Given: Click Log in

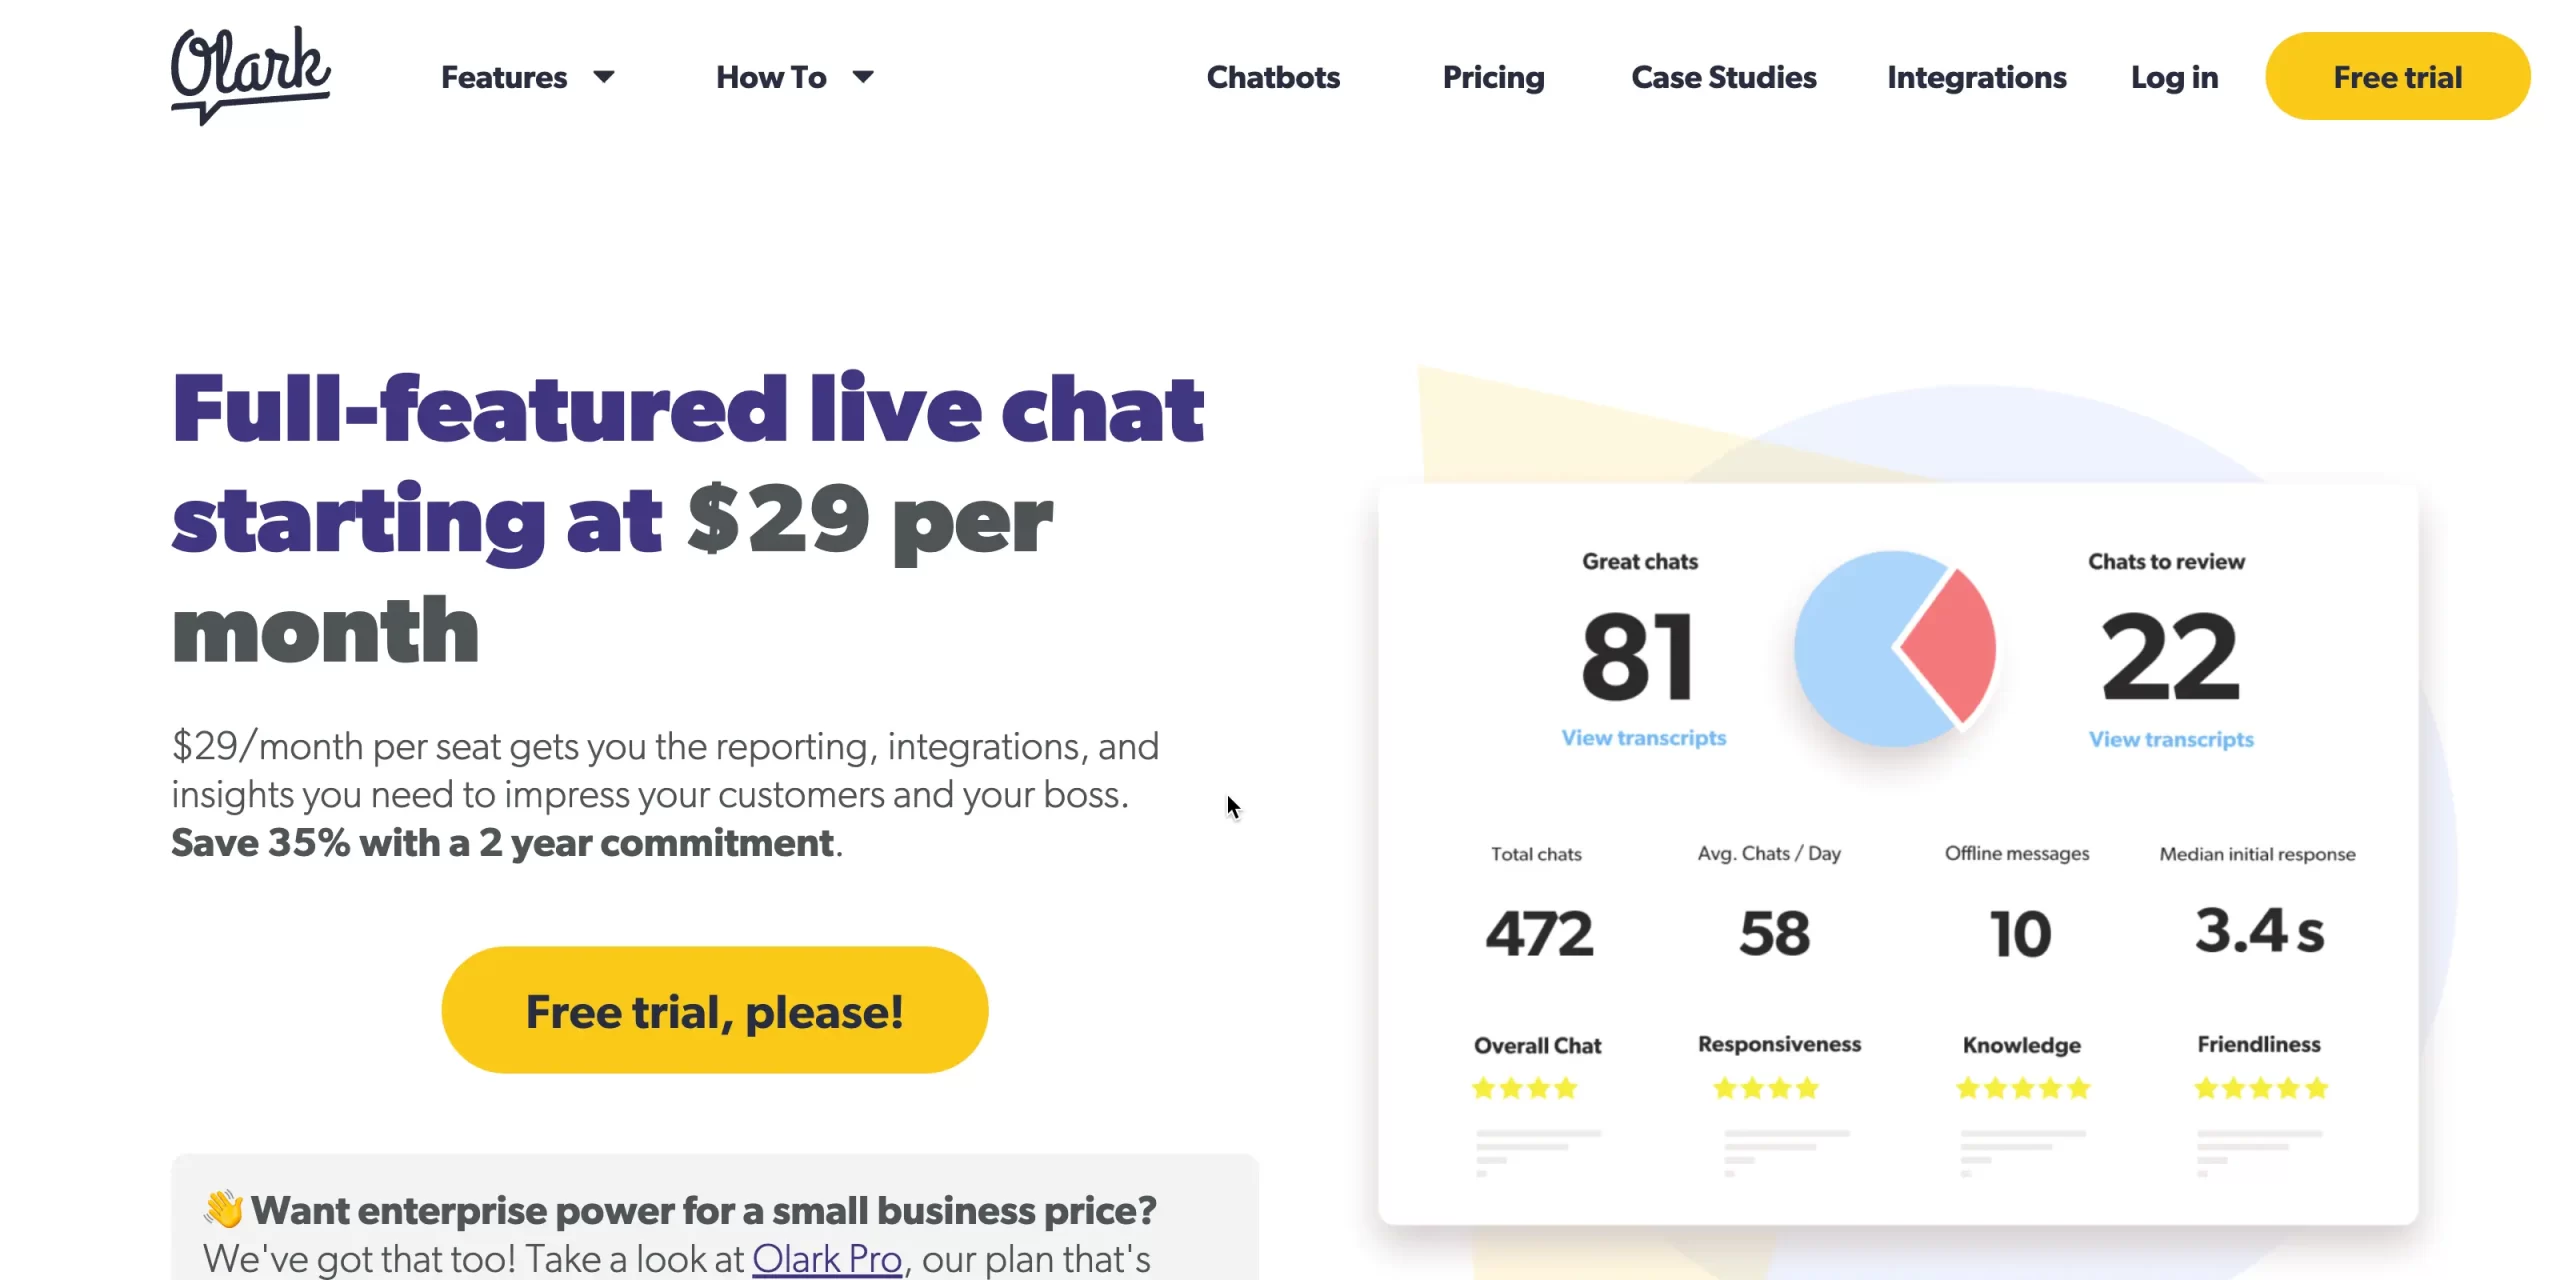Looking at the screenshot, I should [2173, 77].
